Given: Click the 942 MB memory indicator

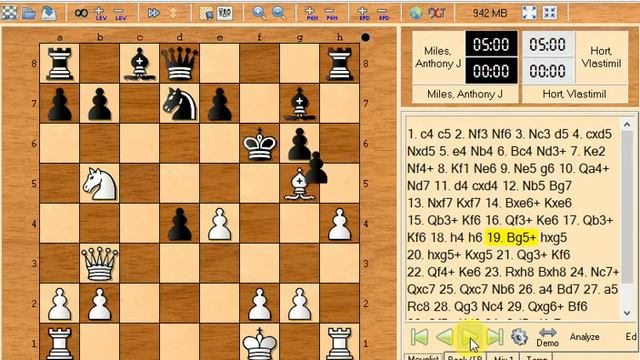Looking at the screenshot, I should (x=489, y=13).
